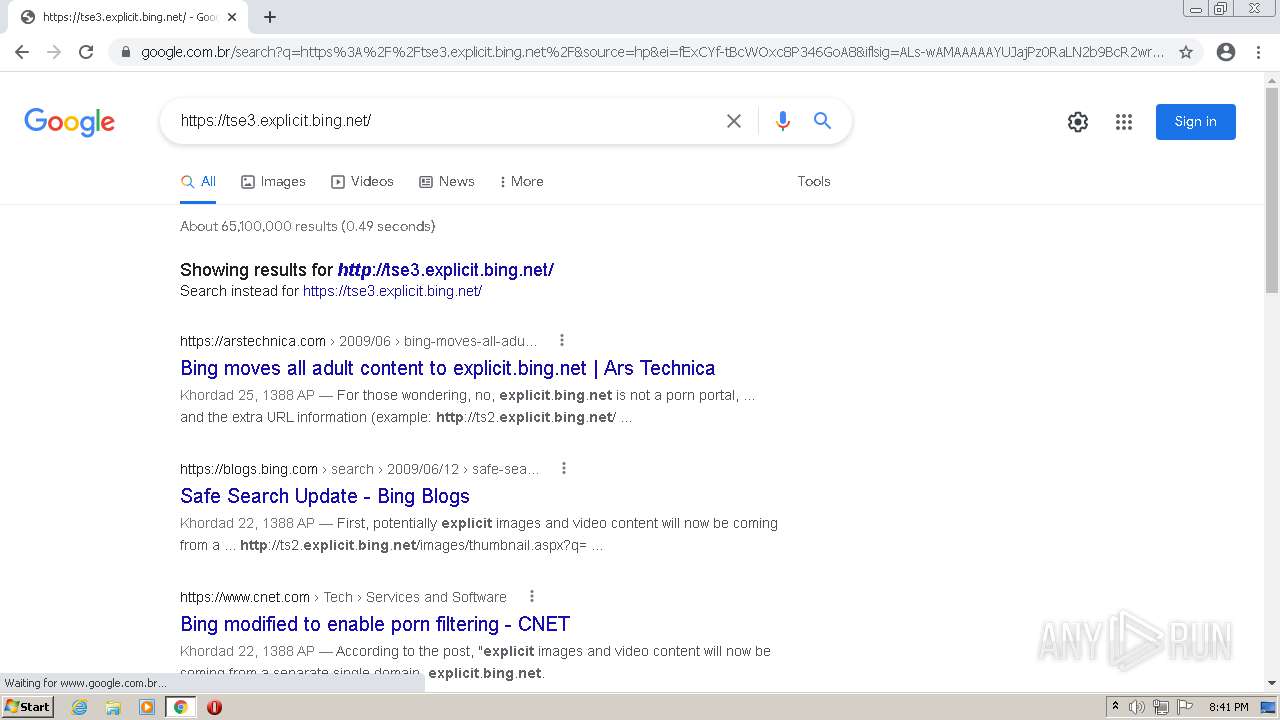Start voice search with microphone icon
The image size is (1280, 720).
pos(783,121)
